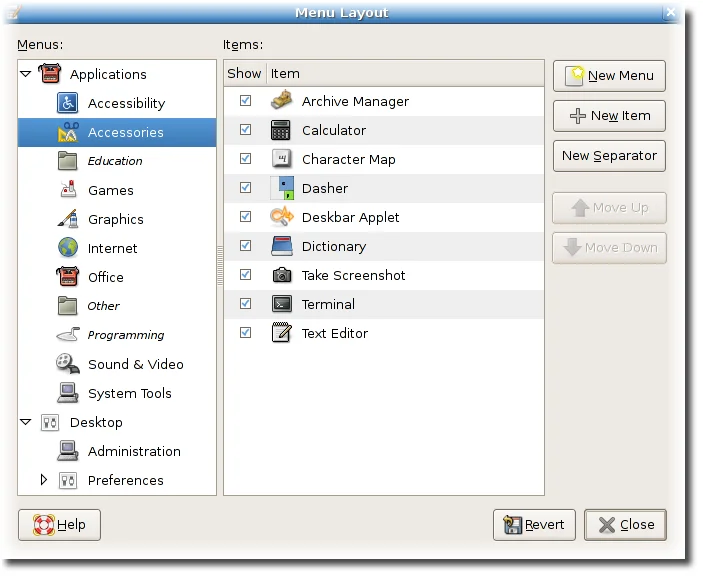This screenshot has height=577, width=703.
Task: Select the Programming menu label
Action: pyautogui.click(x=126, y=335)
